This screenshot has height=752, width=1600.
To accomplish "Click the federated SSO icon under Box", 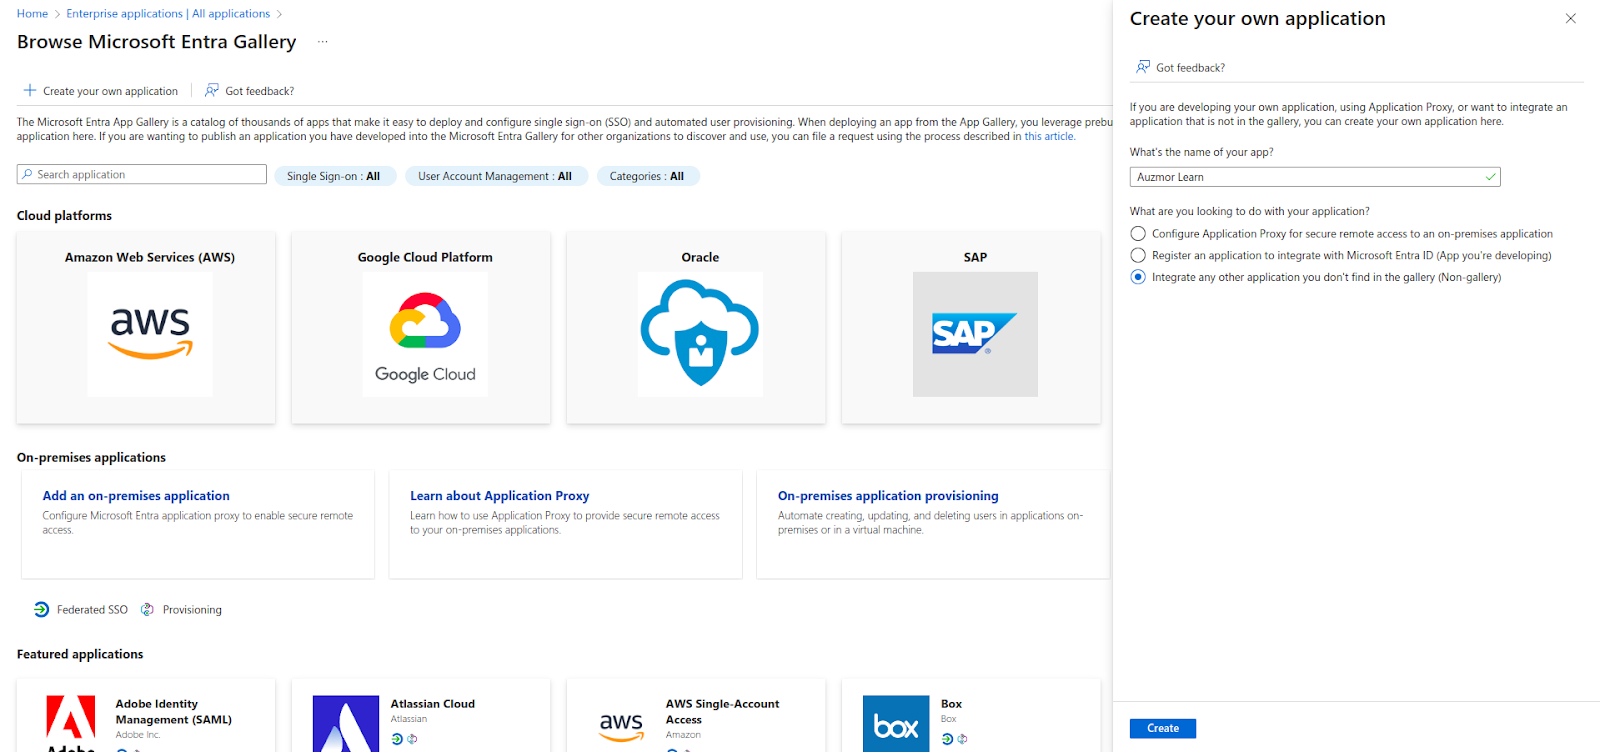I will pos(947,739).
